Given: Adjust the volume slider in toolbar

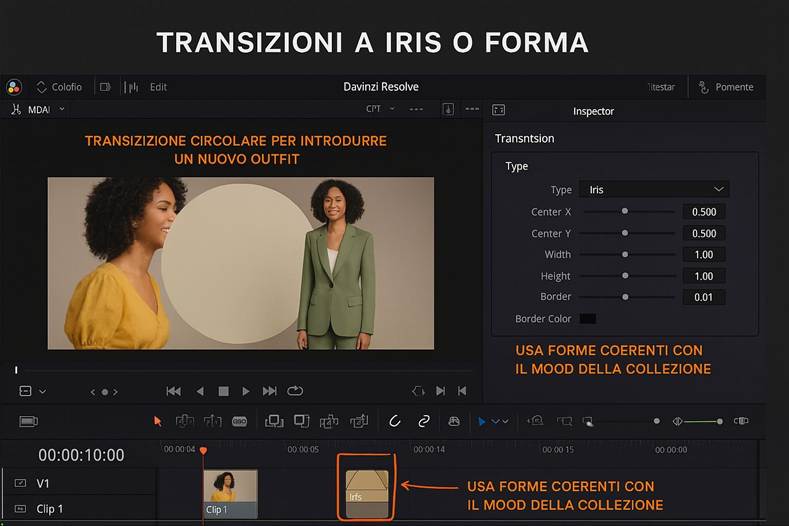Looking at the screenshot, I should tap(699, 421).
